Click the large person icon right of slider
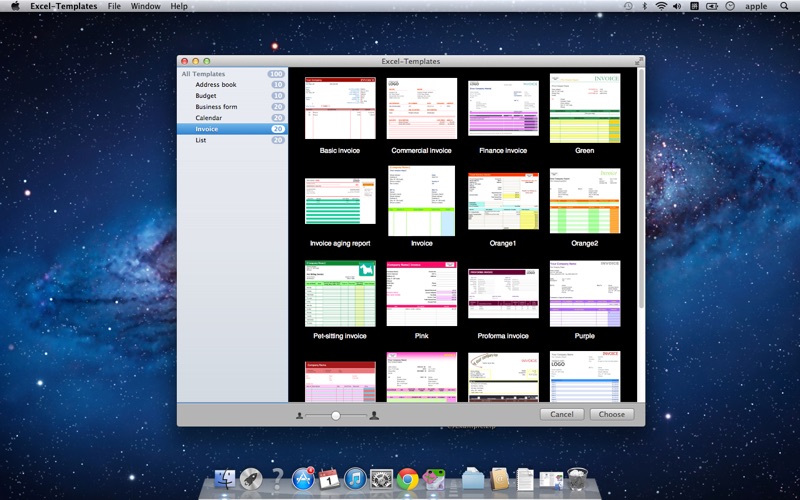 [374, 415]
